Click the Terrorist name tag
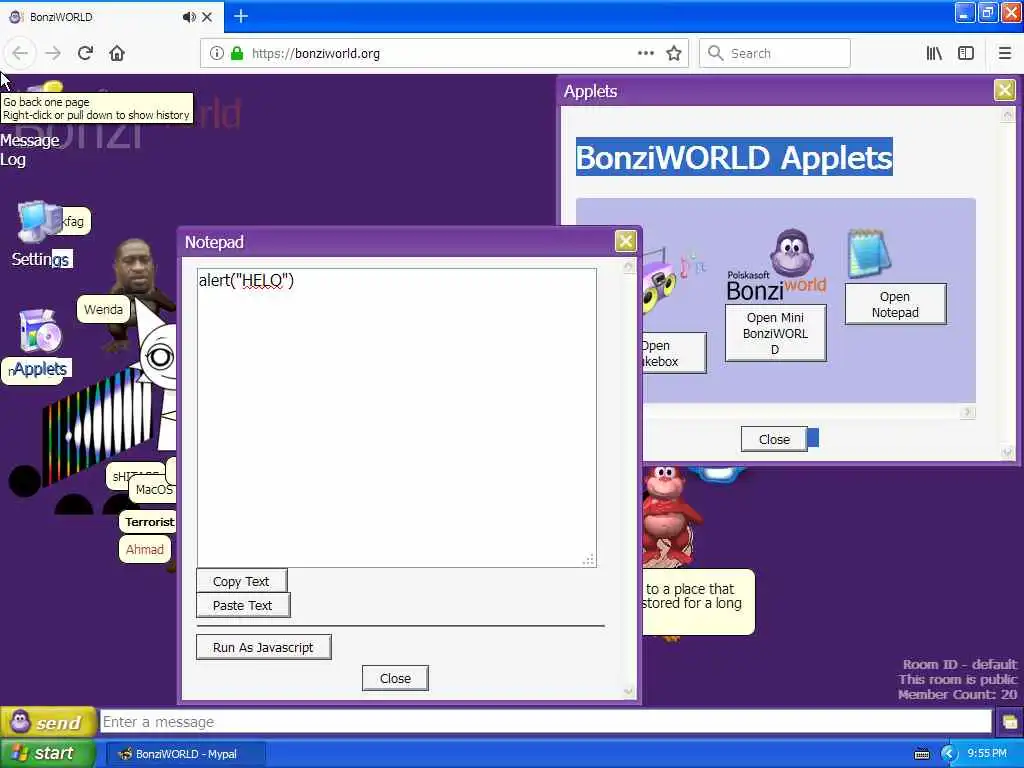This screenshot has height=768, width=1024. pyautogui.click(x=149, y=522)
